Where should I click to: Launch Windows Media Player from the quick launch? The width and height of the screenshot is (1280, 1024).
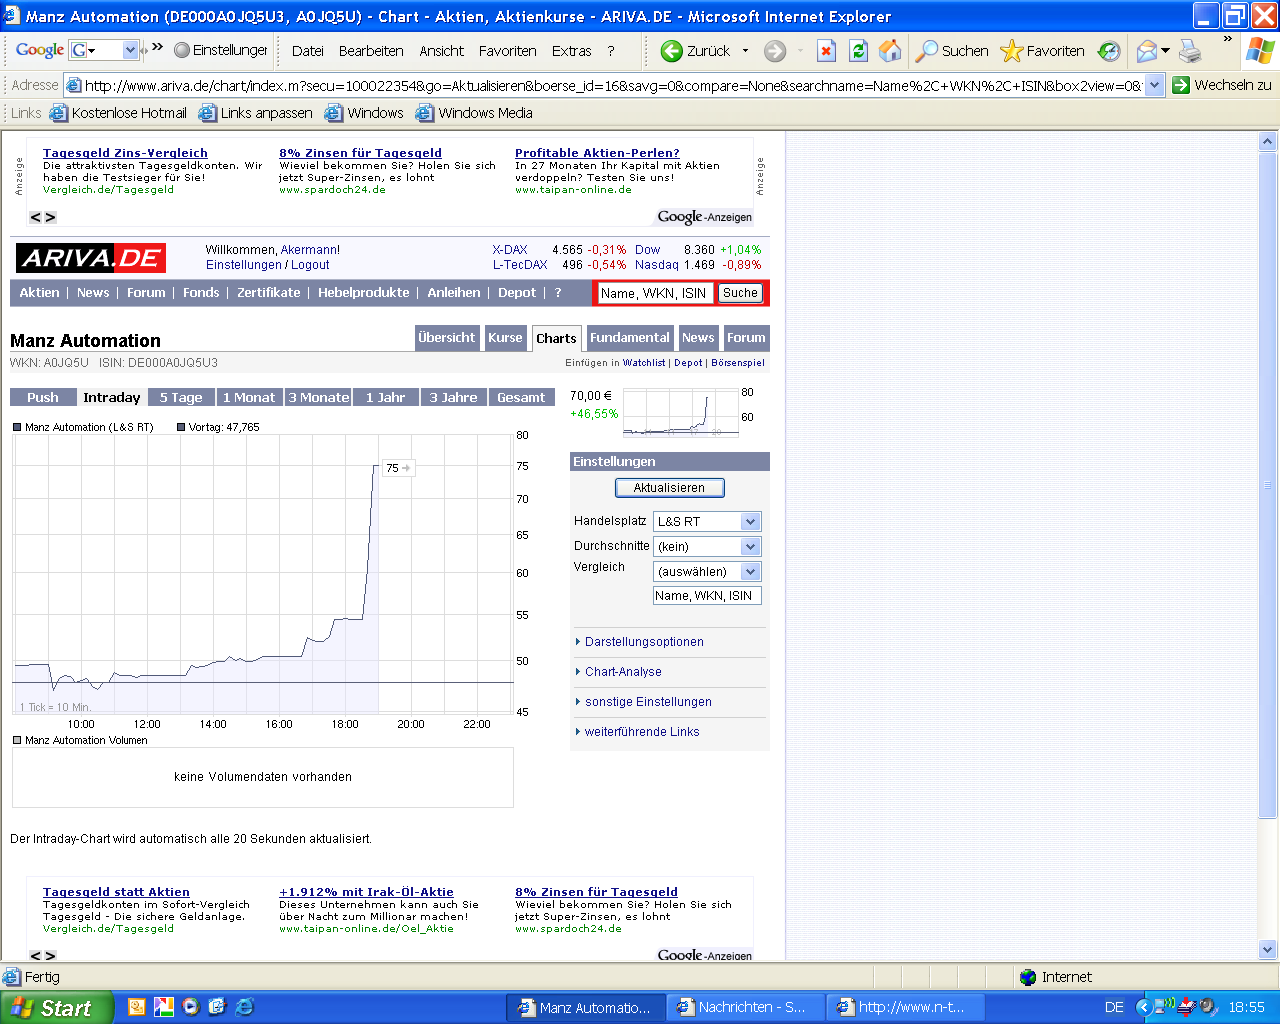coord(190,1007)
